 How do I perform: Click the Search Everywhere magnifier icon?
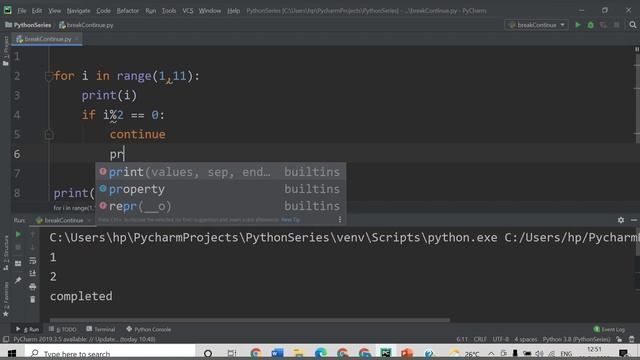[x=633, y=25]
